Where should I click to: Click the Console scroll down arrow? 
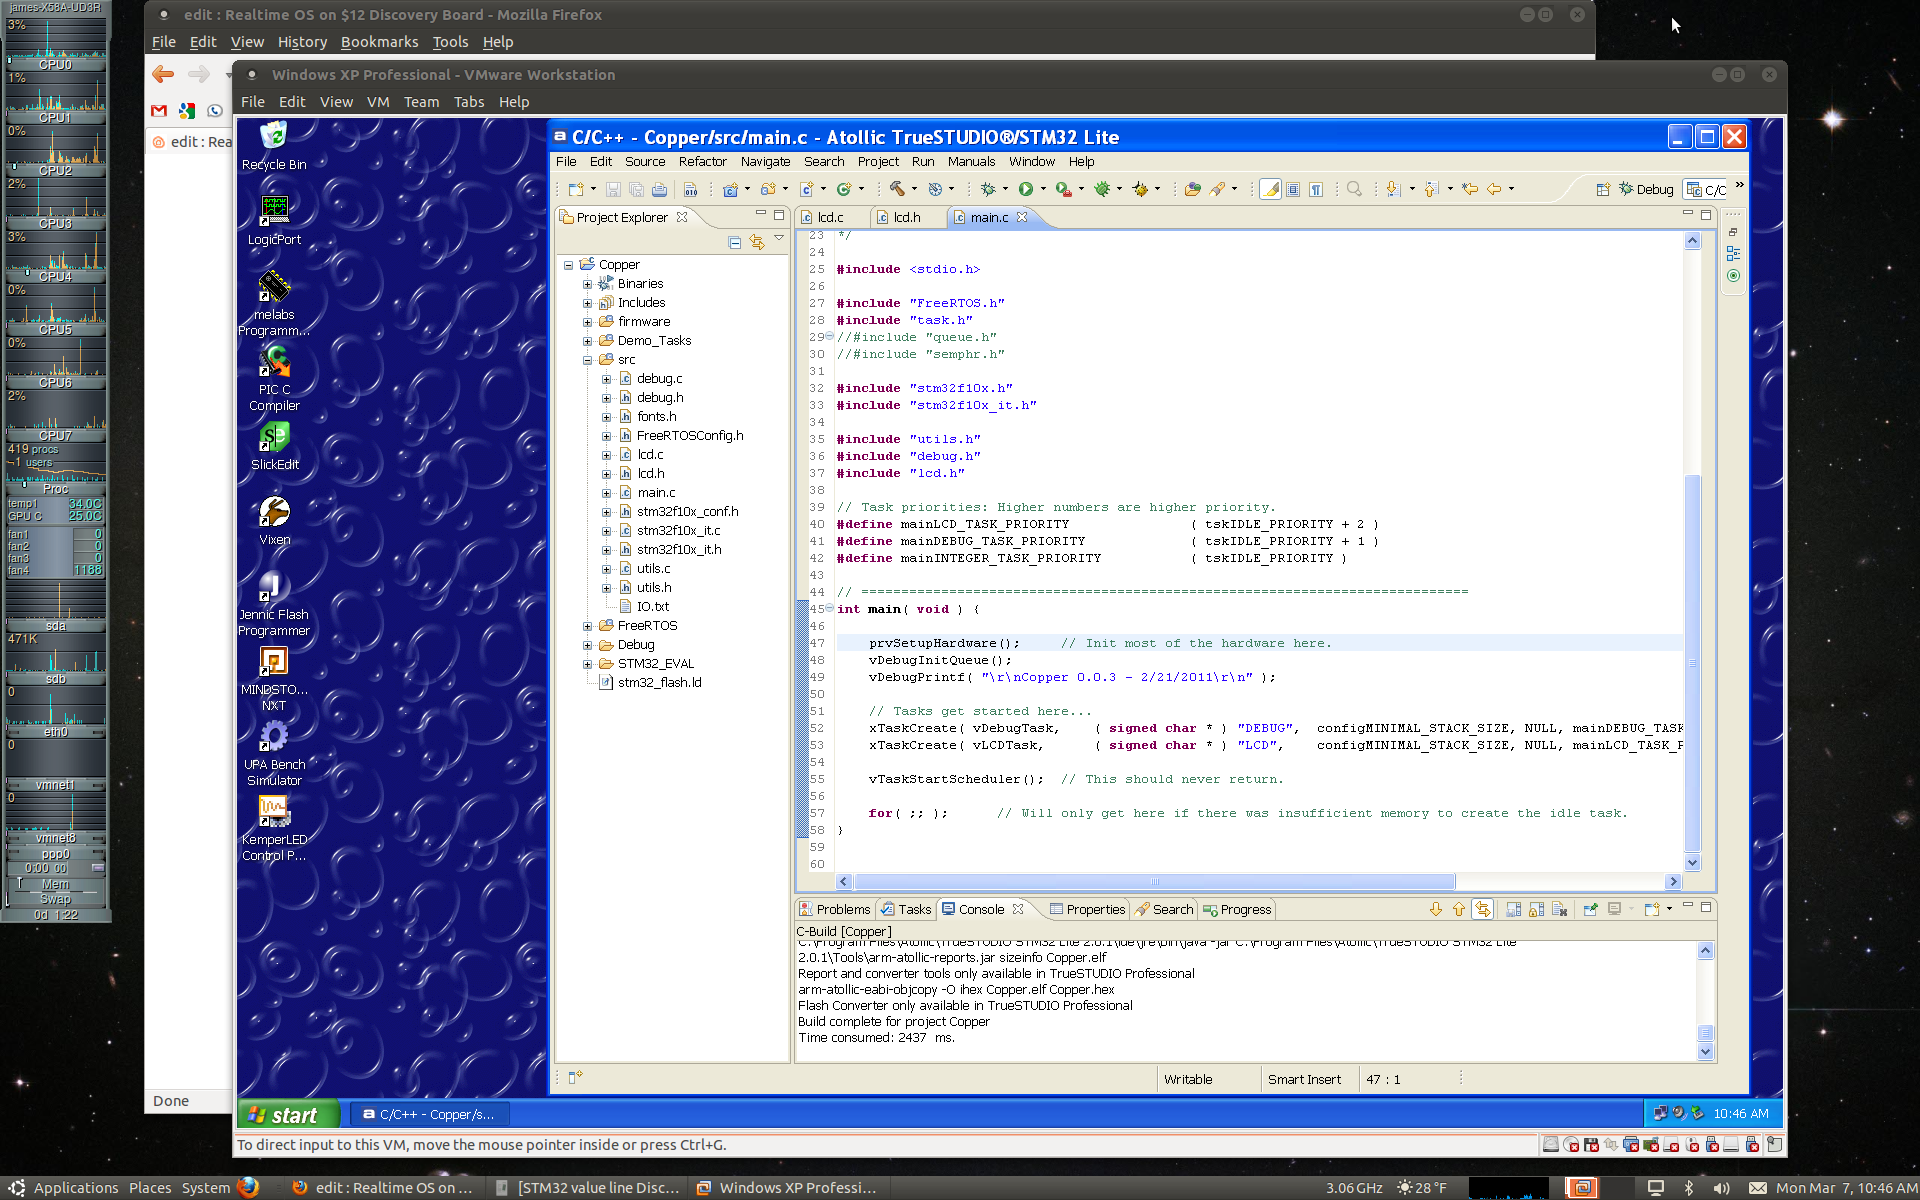[x=1706, y=1052]
